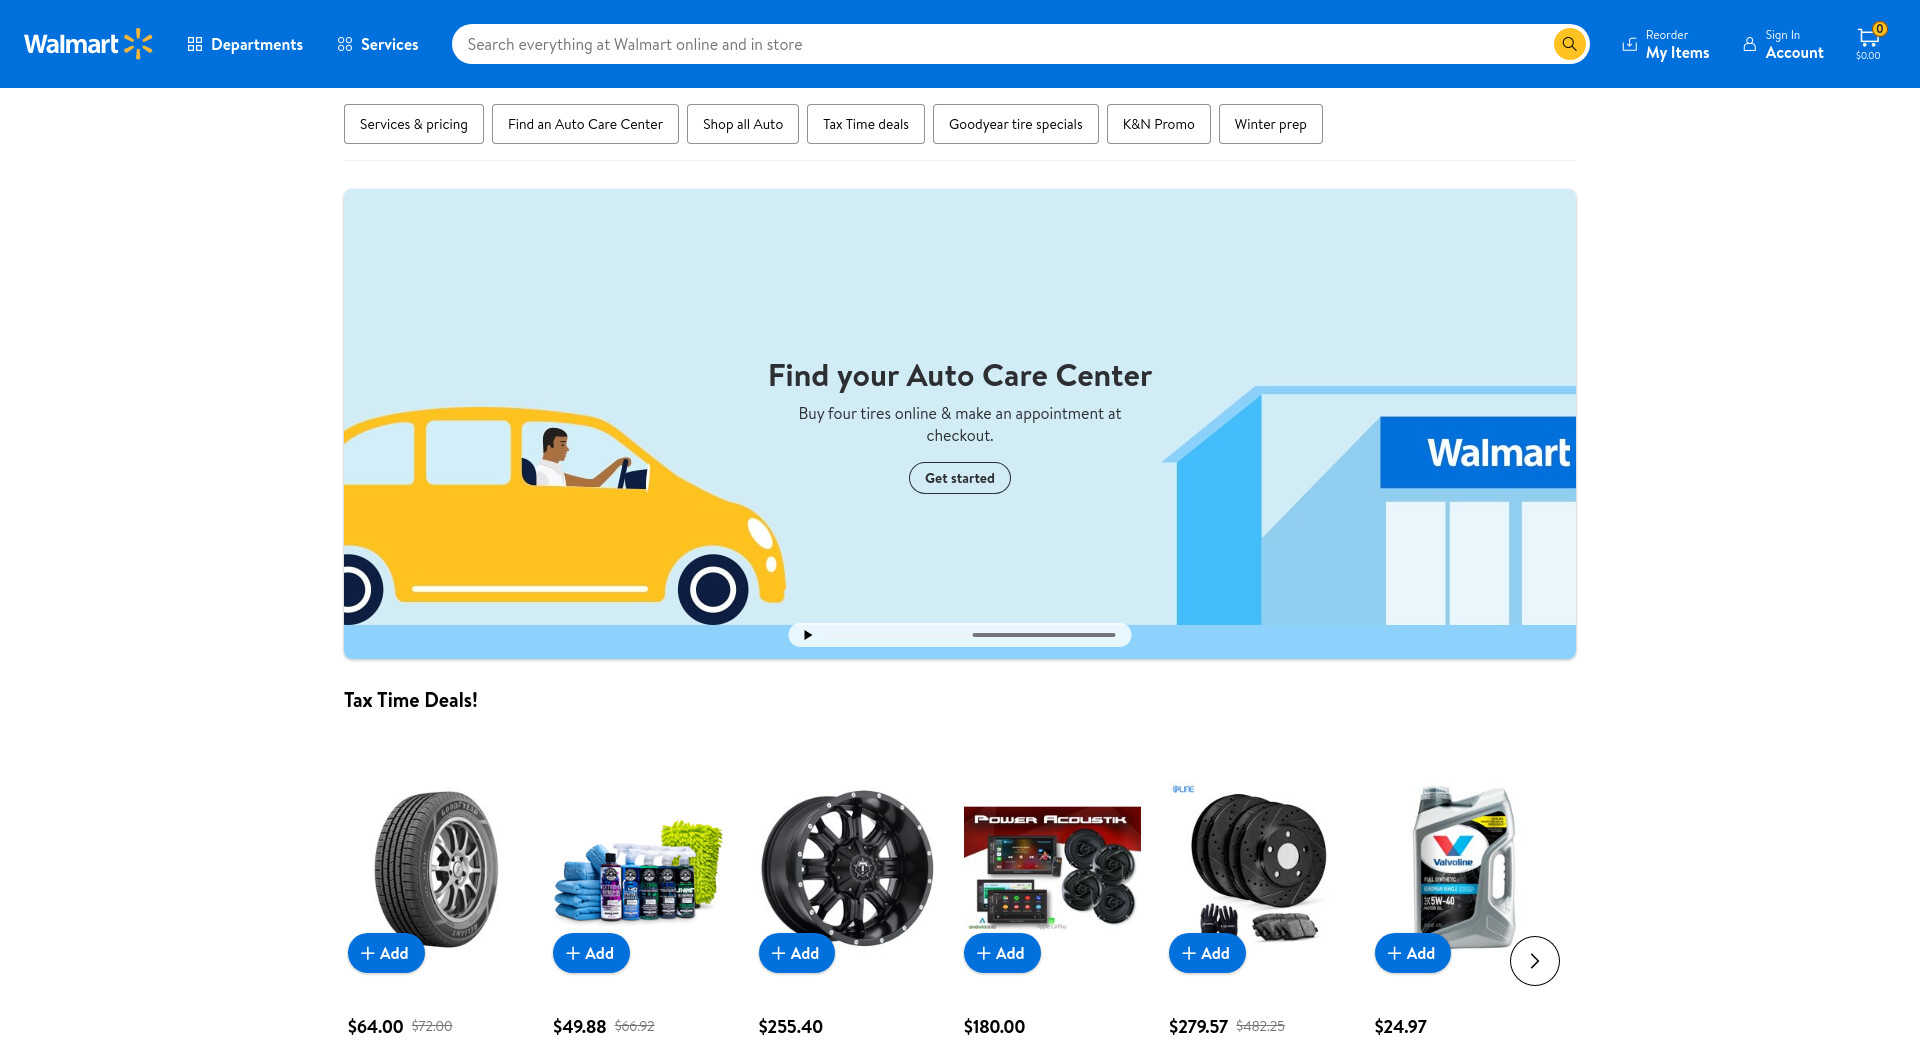Select Goodyear tire specials tab
This screenshot has width=1920, height=1040.
(x=1016, y=124)
